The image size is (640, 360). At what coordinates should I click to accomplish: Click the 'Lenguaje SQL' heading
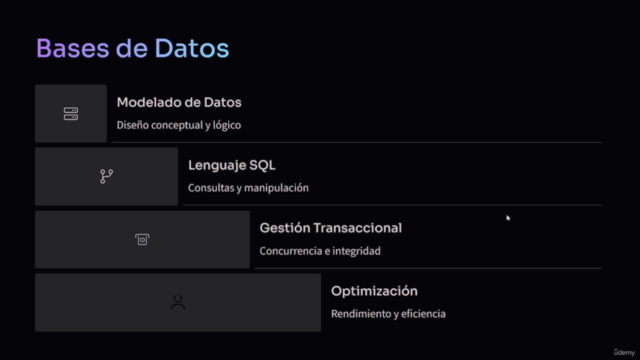pyautogui.click(x=231, y=165)
